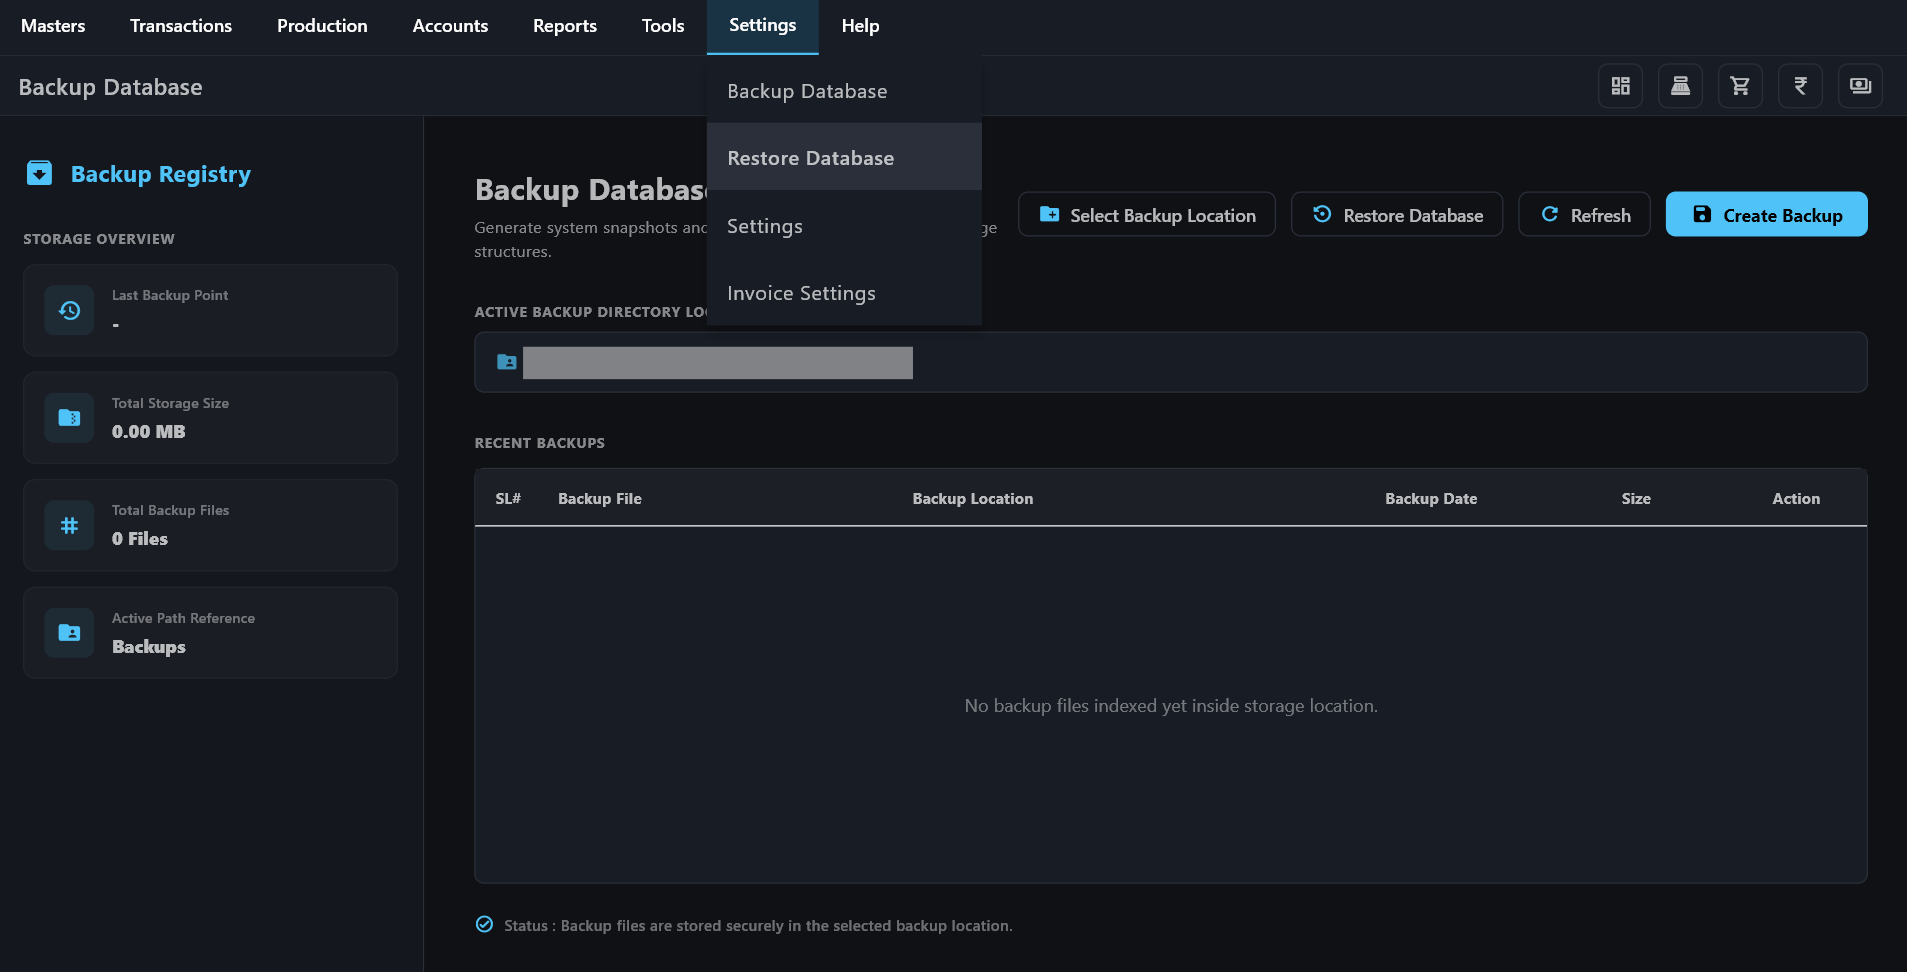Click the no backup files indexed message

(x=1171, y=706)
